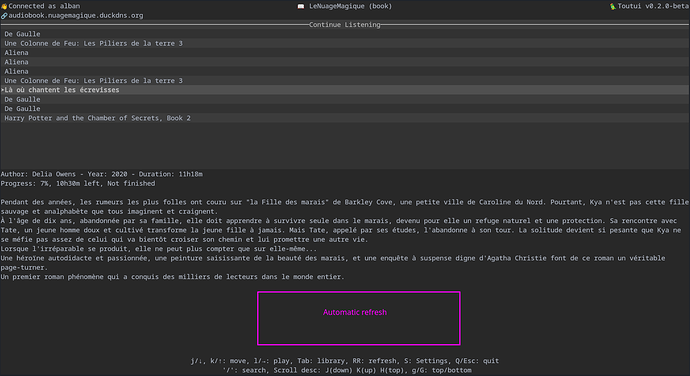The width and height of the screenshot is (690, 376).
Task: Select the De Gaulle row just below Là où chantent
Action: [x=345, y=100]
